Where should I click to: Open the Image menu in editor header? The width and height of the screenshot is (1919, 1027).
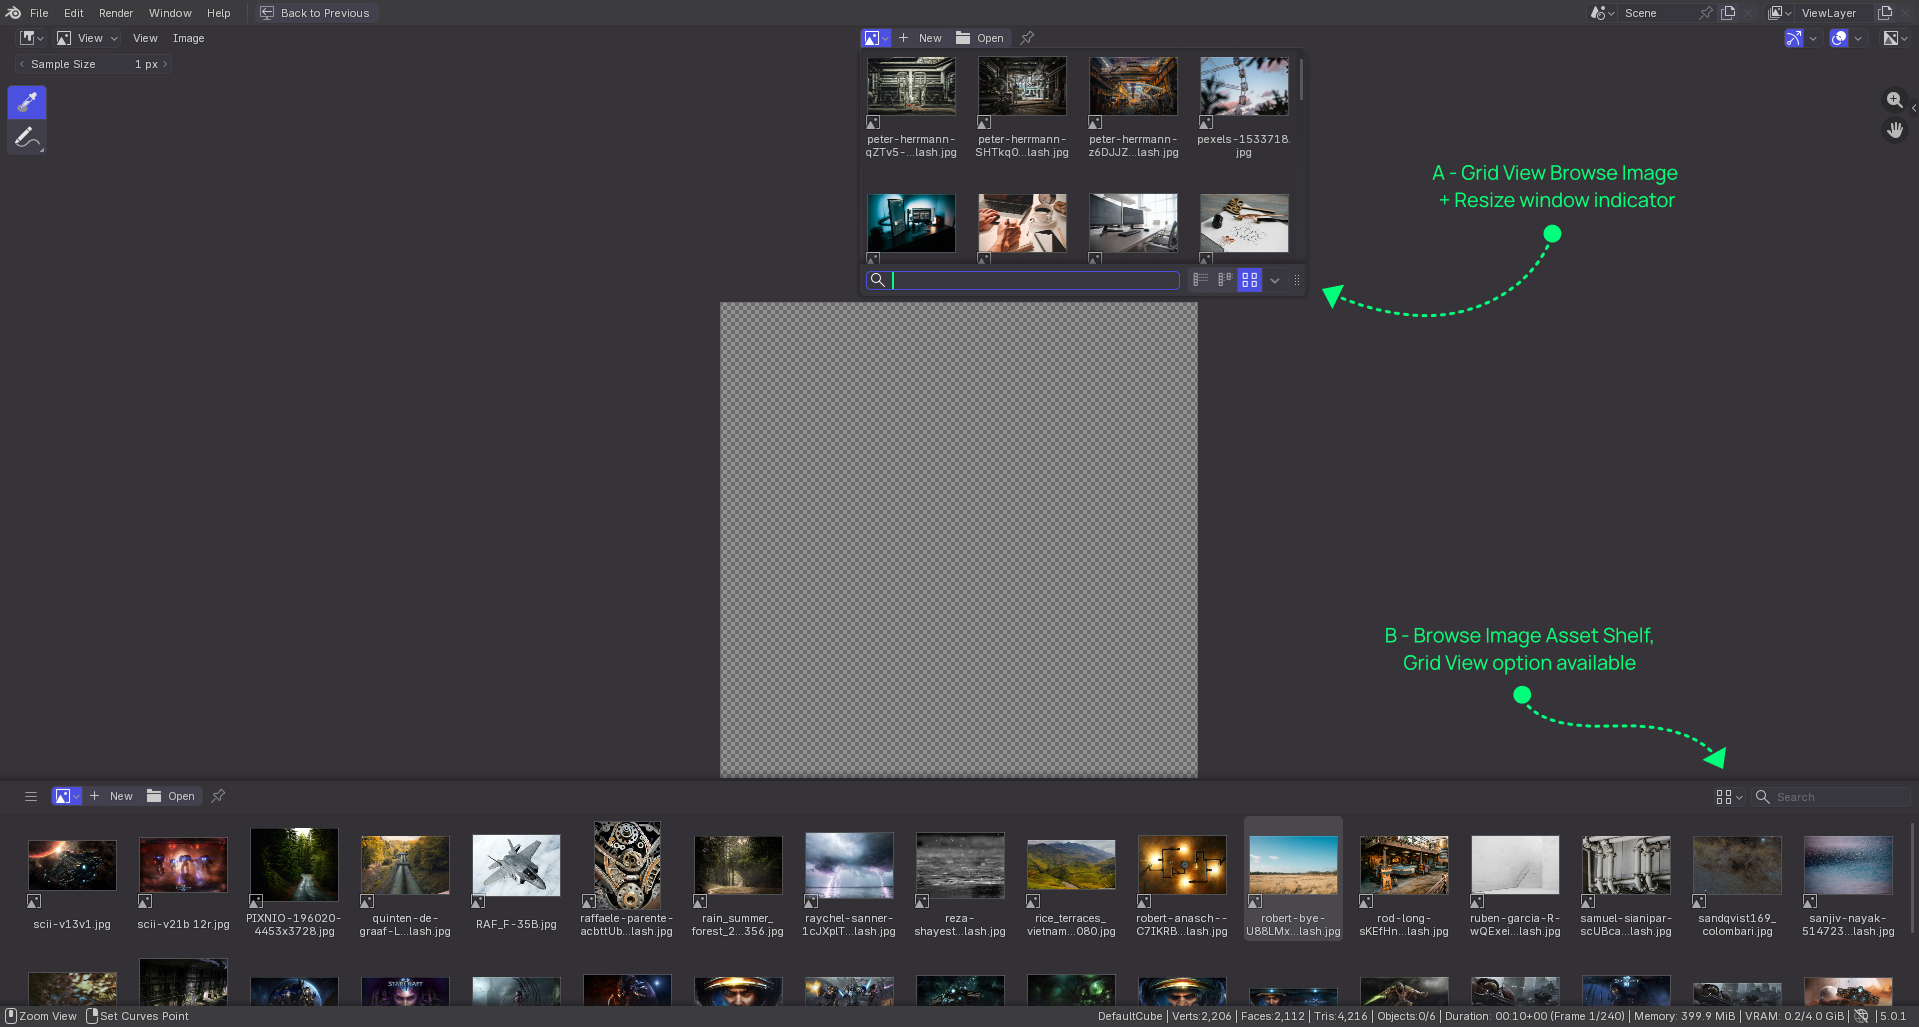click(x=188, y=38)
